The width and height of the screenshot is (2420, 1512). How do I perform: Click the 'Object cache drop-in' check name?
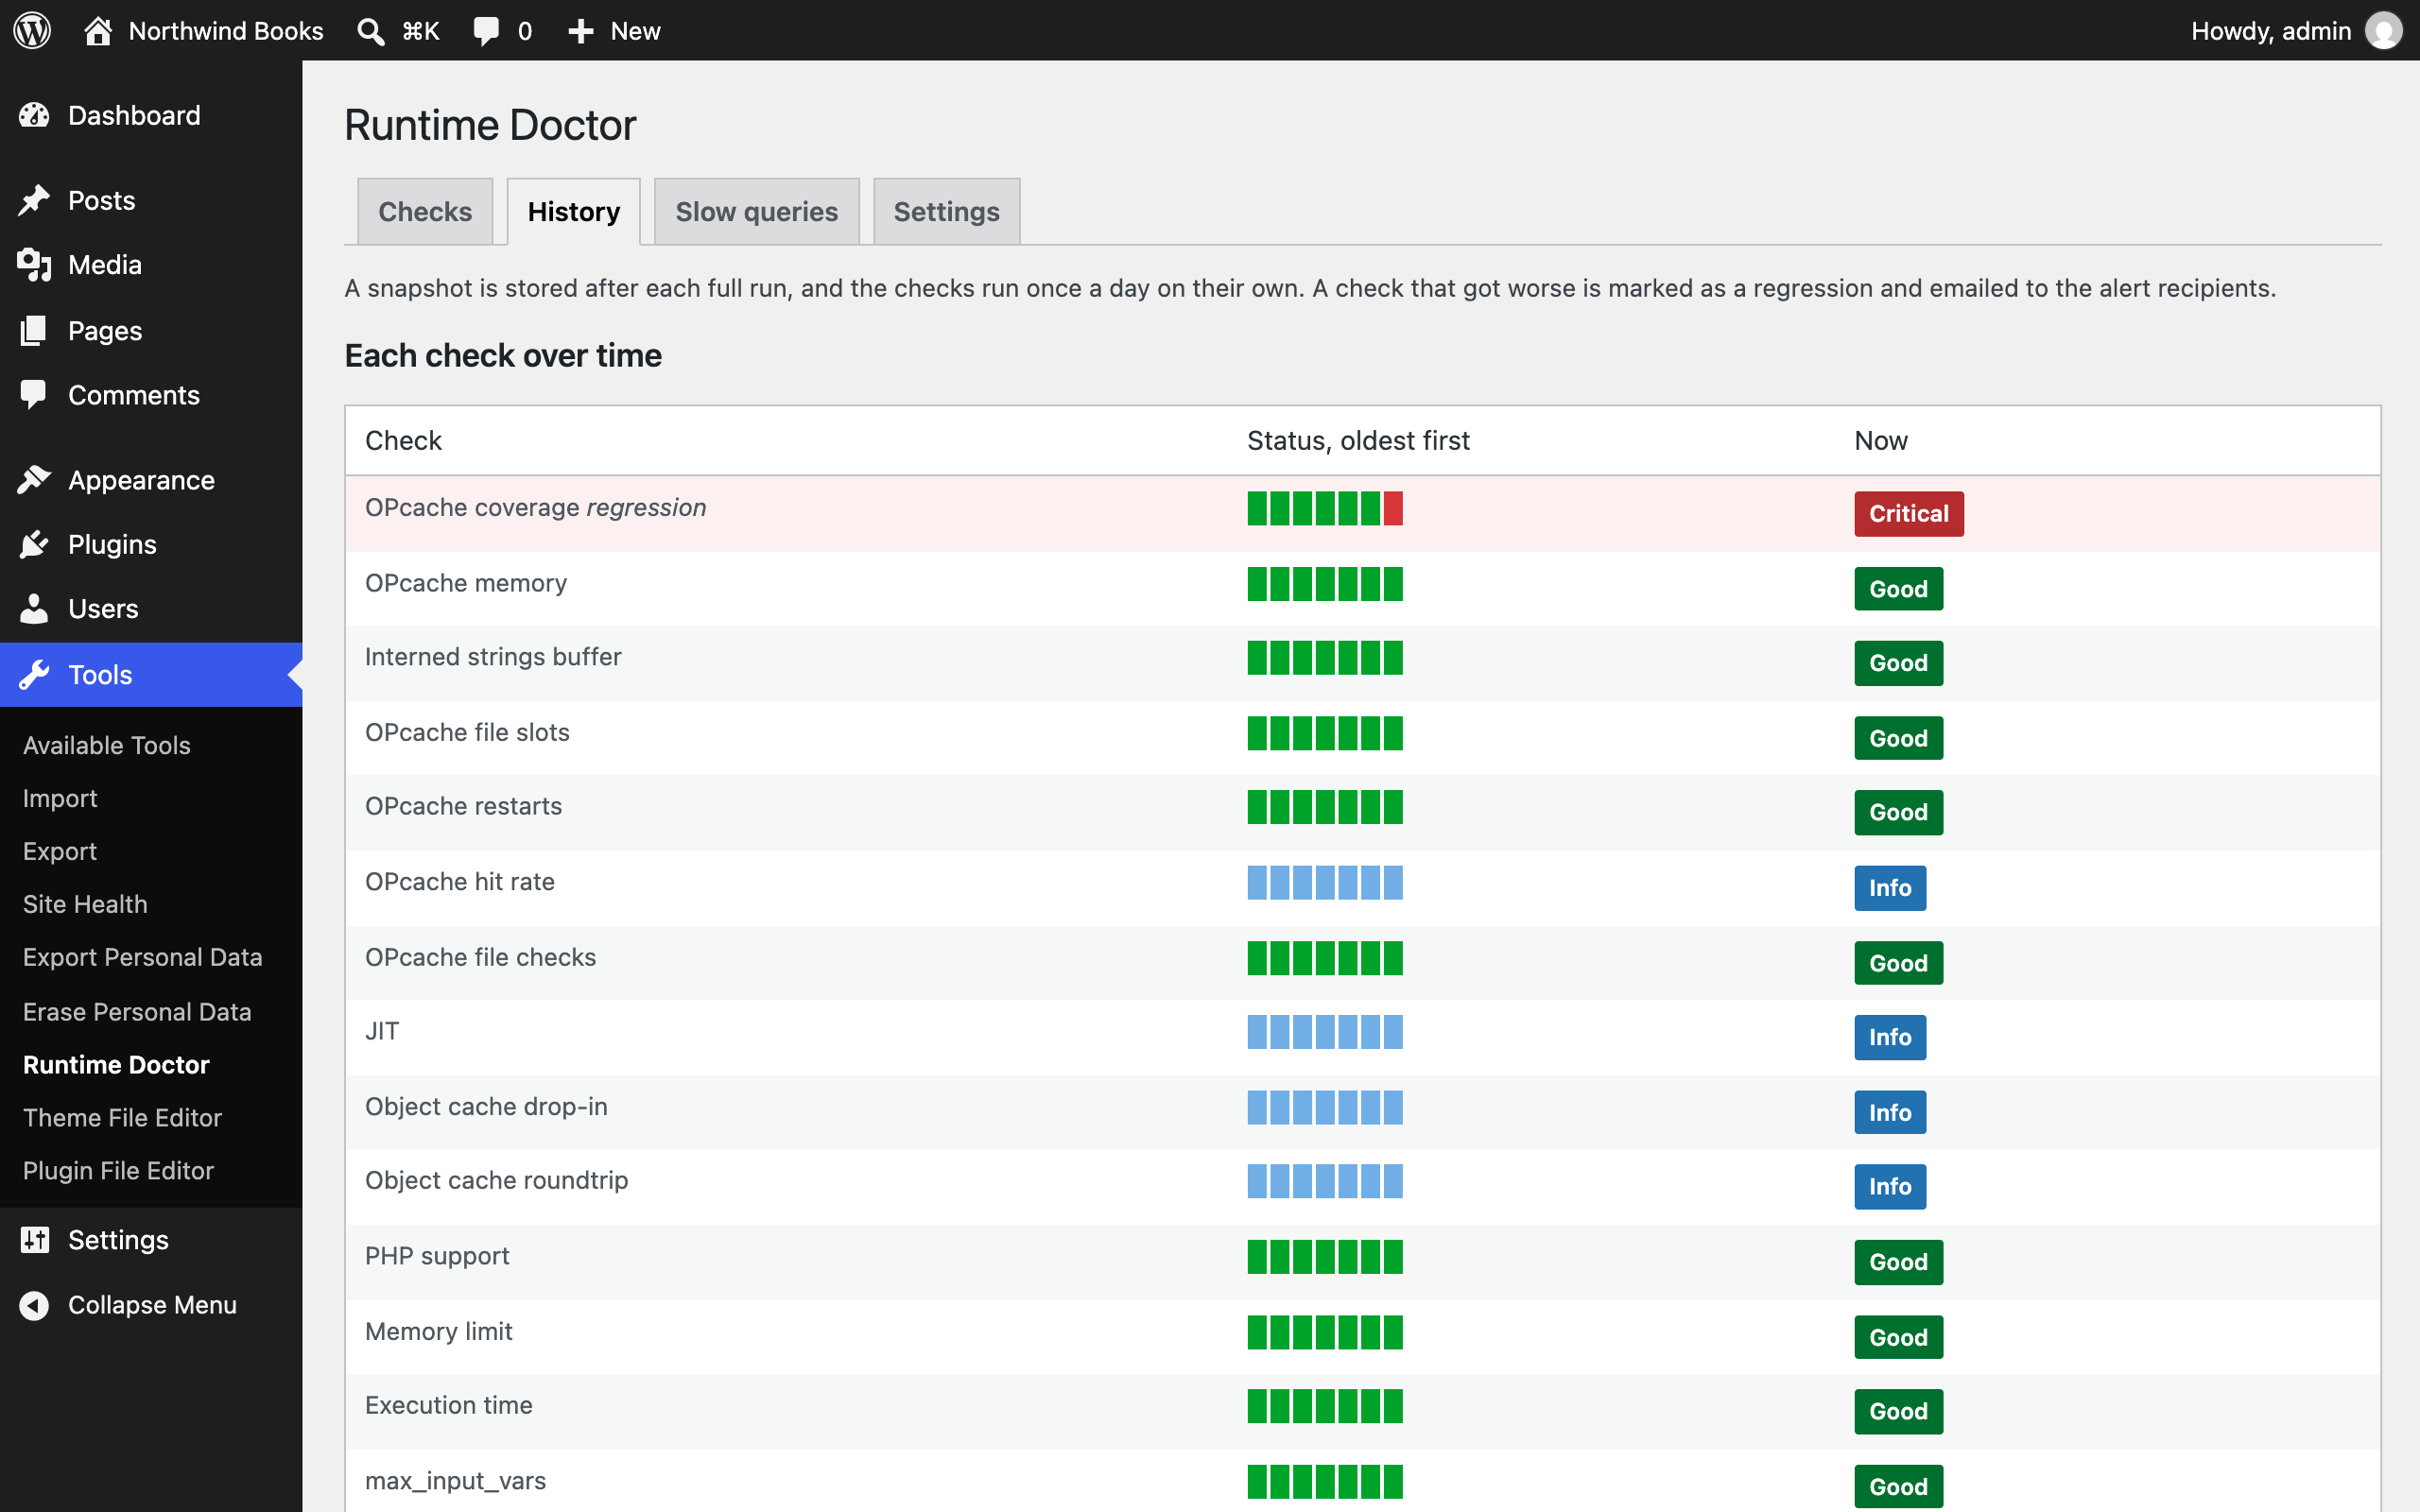[x=486, y=1107]
